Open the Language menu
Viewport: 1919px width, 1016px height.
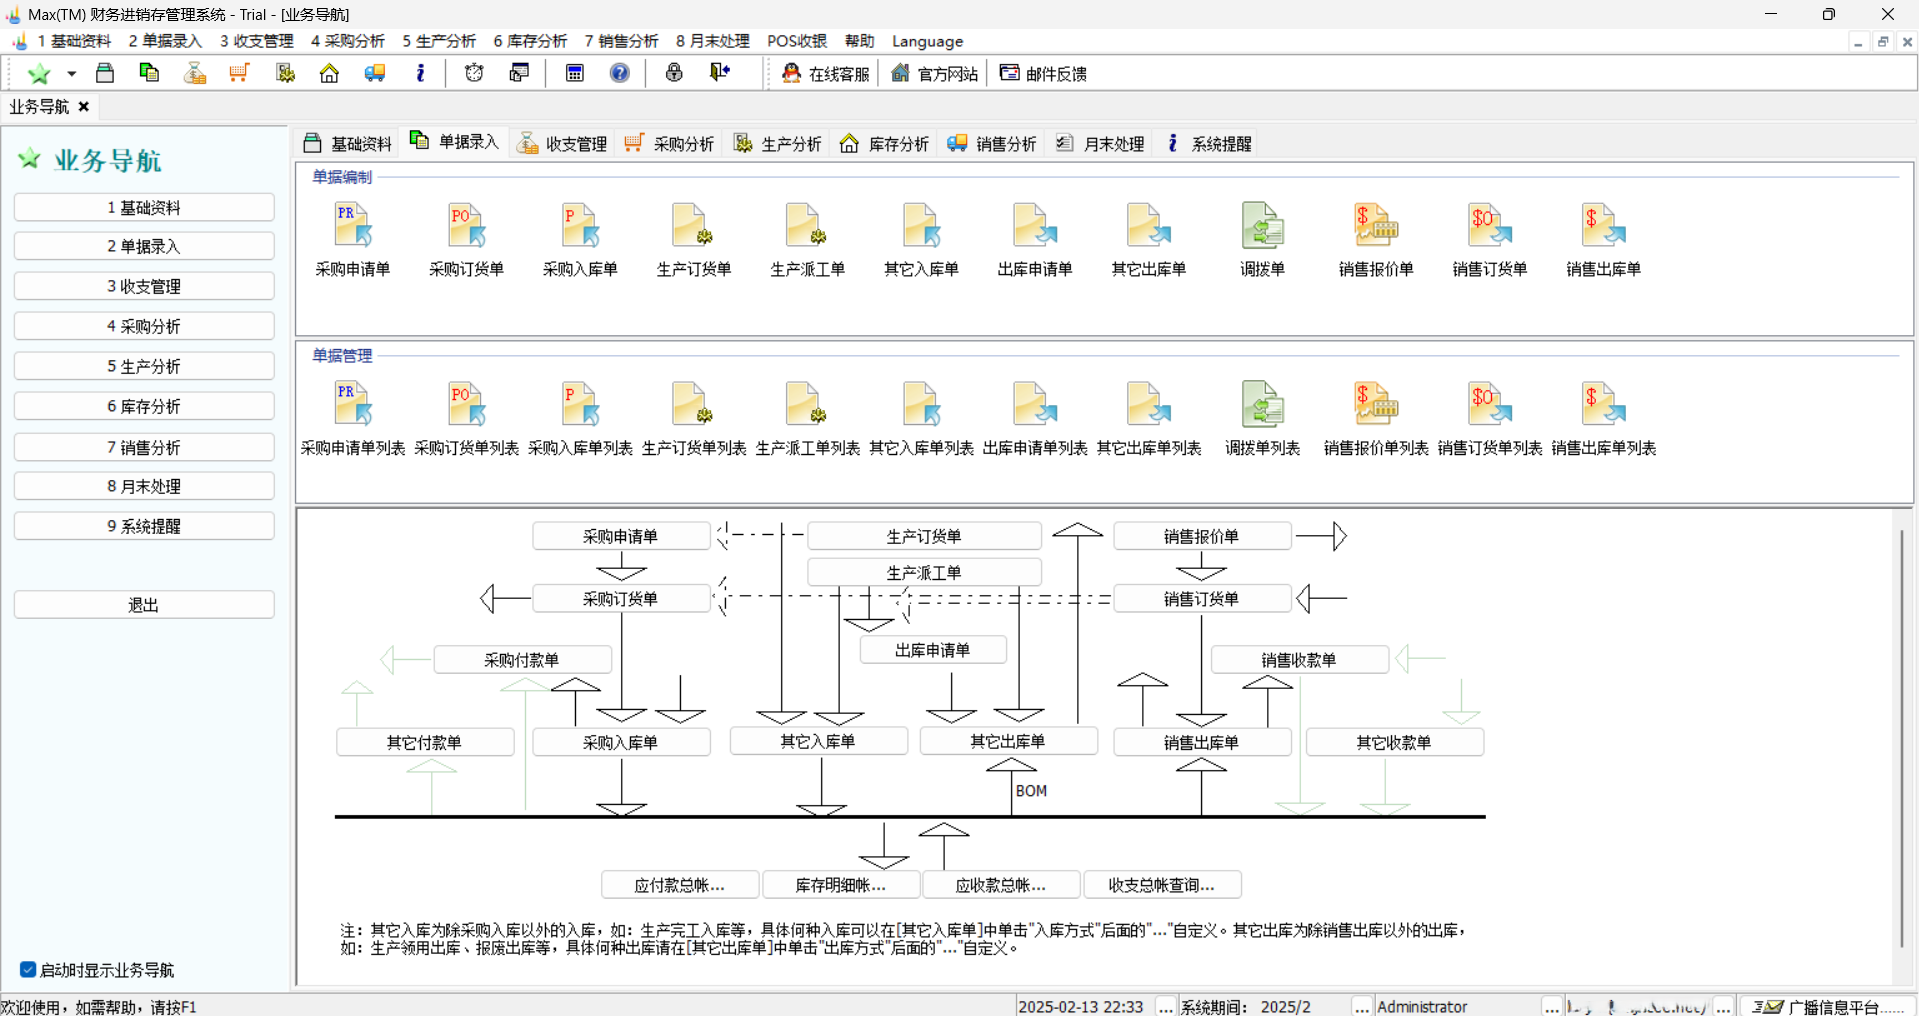pos(926,41)
